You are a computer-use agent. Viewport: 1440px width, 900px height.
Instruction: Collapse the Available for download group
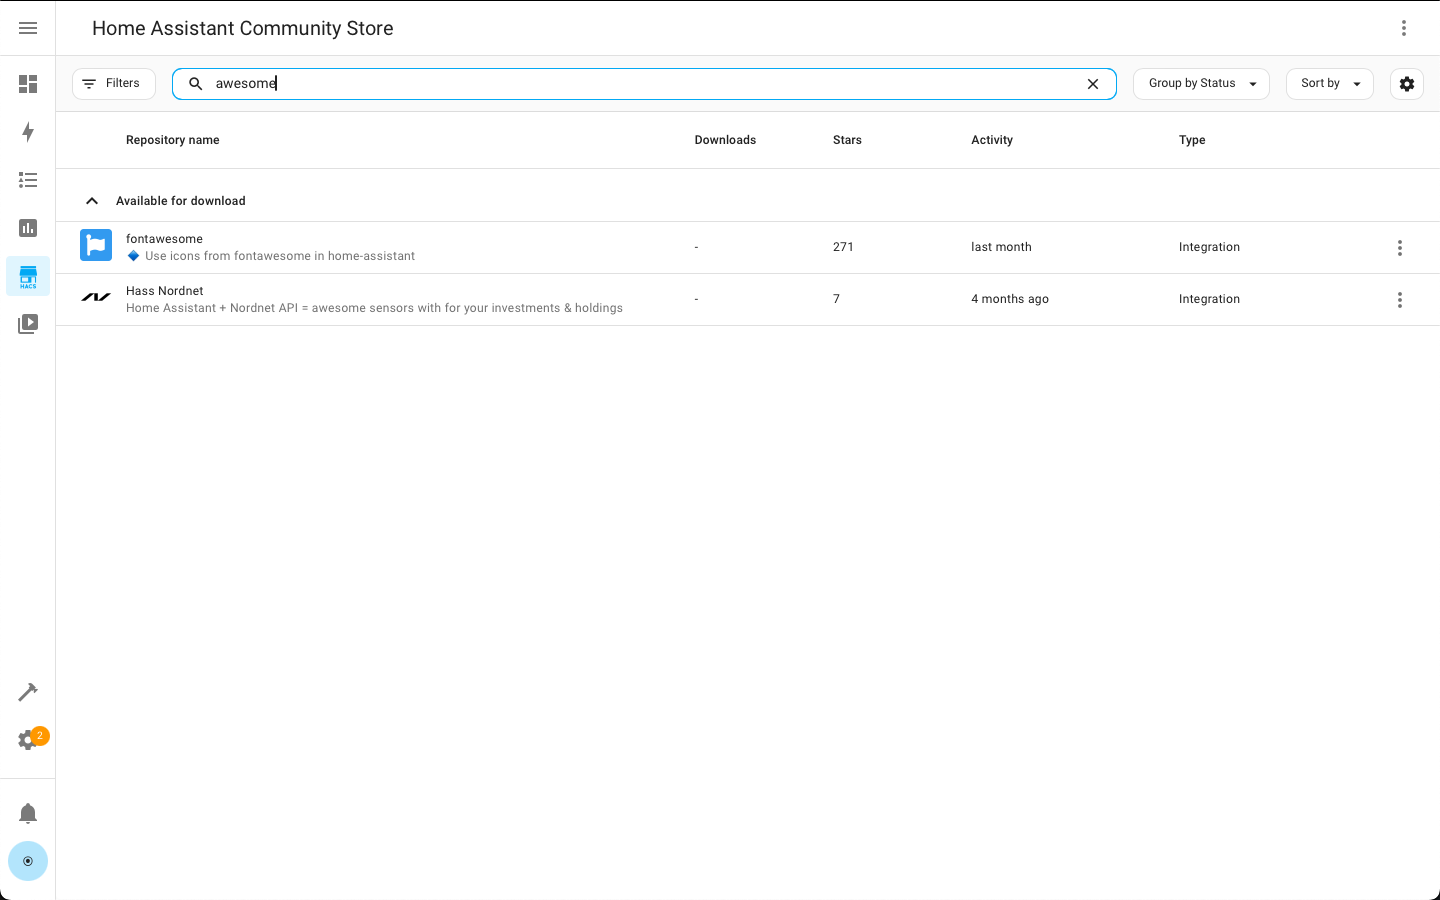(92, 201)
